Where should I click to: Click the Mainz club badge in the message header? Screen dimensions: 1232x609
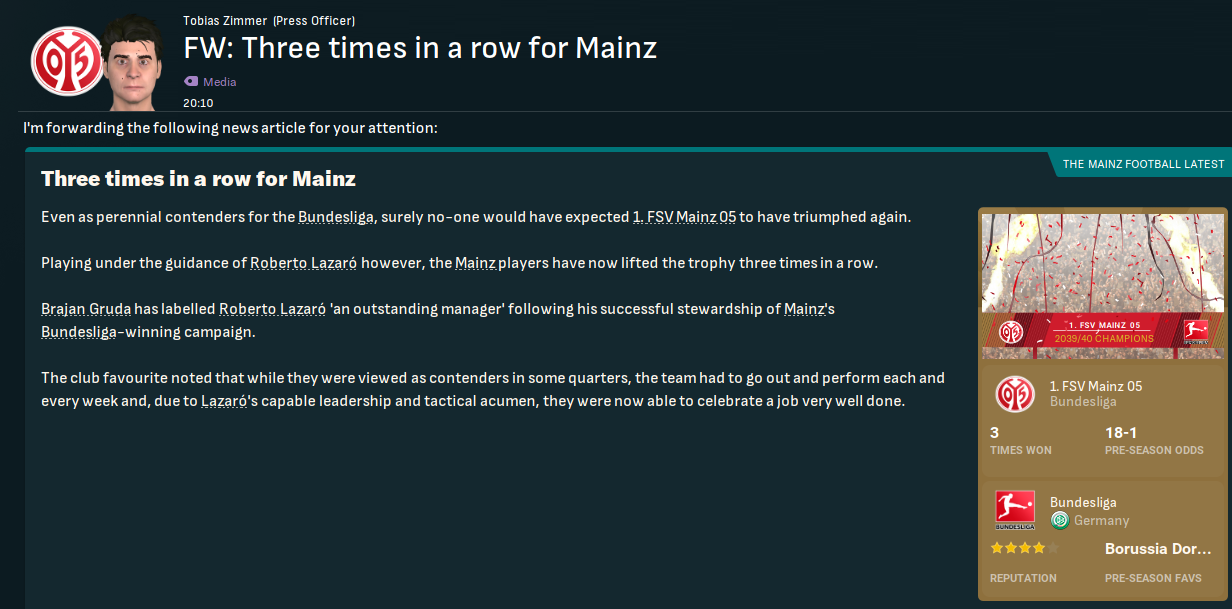pos(66,60)
